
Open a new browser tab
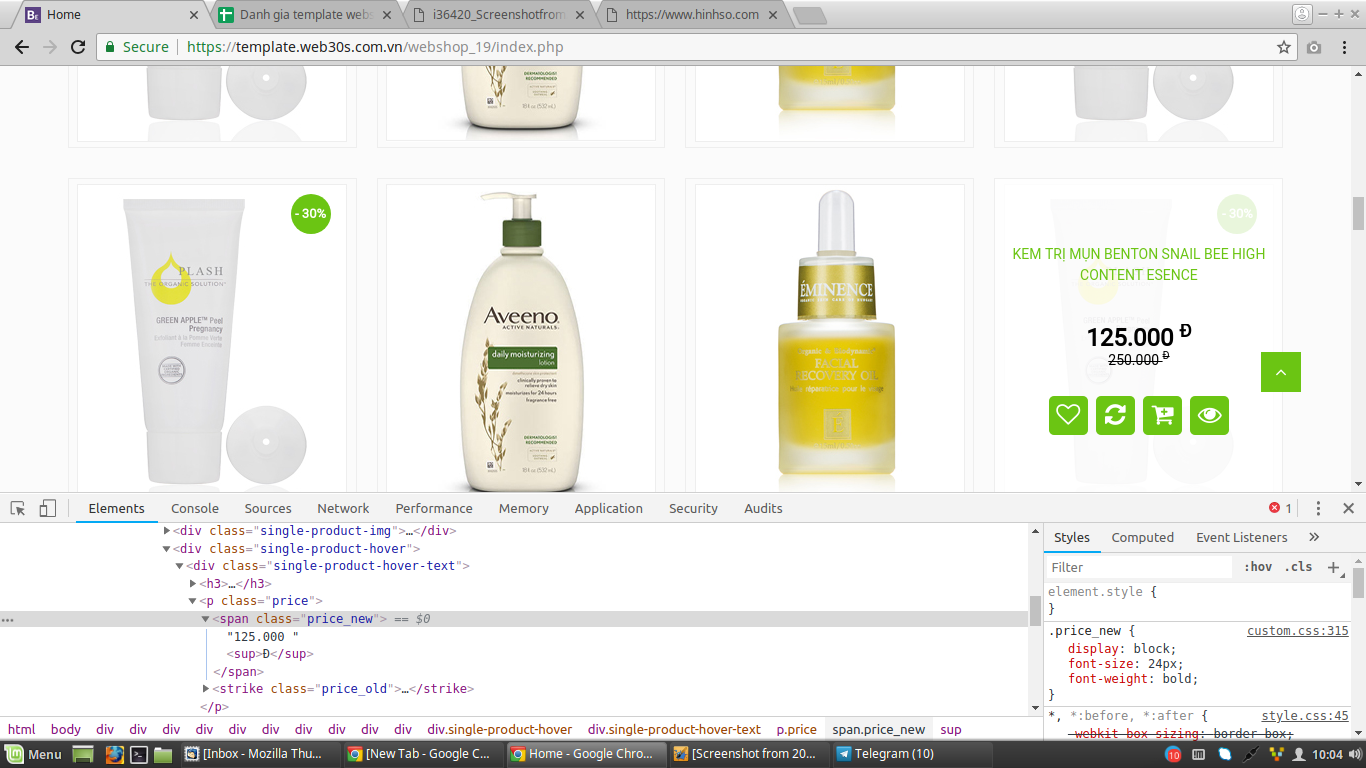point(809,15)
